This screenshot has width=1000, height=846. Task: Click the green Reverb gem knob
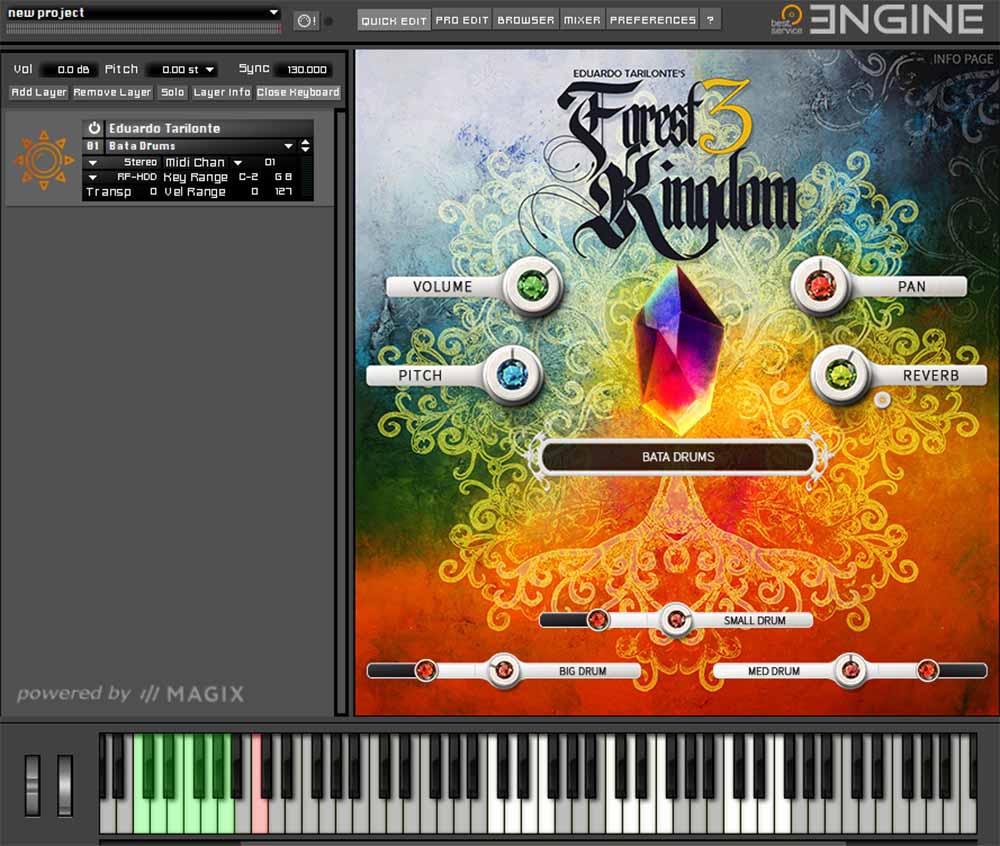[x=840, y=375]
